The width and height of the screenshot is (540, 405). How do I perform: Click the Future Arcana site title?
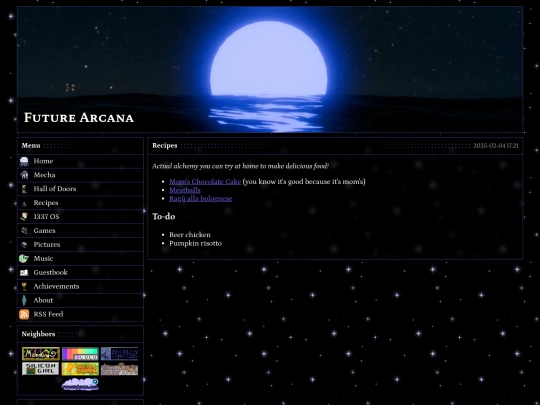point(79,118)
